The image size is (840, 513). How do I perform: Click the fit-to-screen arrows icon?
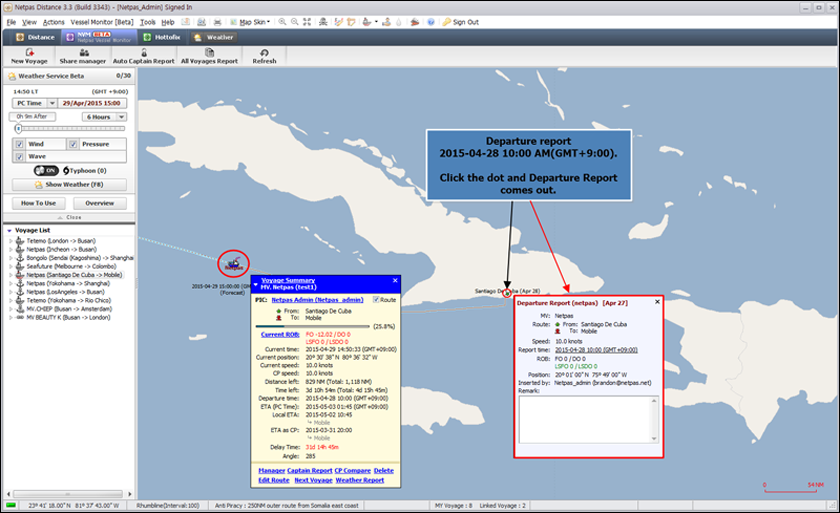click(307, 22)
